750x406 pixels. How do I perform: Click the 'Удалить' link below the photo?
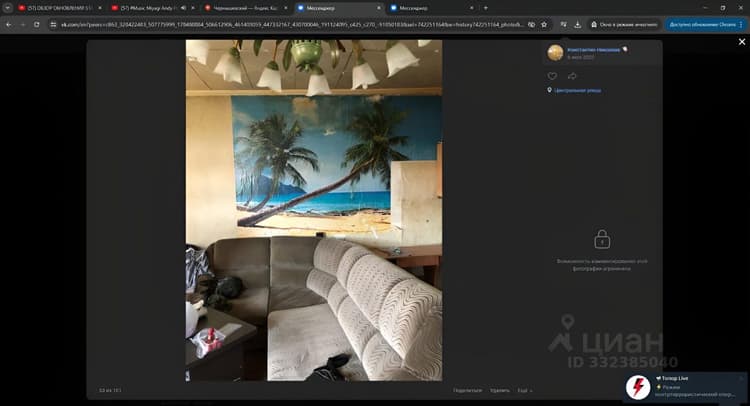500,391
